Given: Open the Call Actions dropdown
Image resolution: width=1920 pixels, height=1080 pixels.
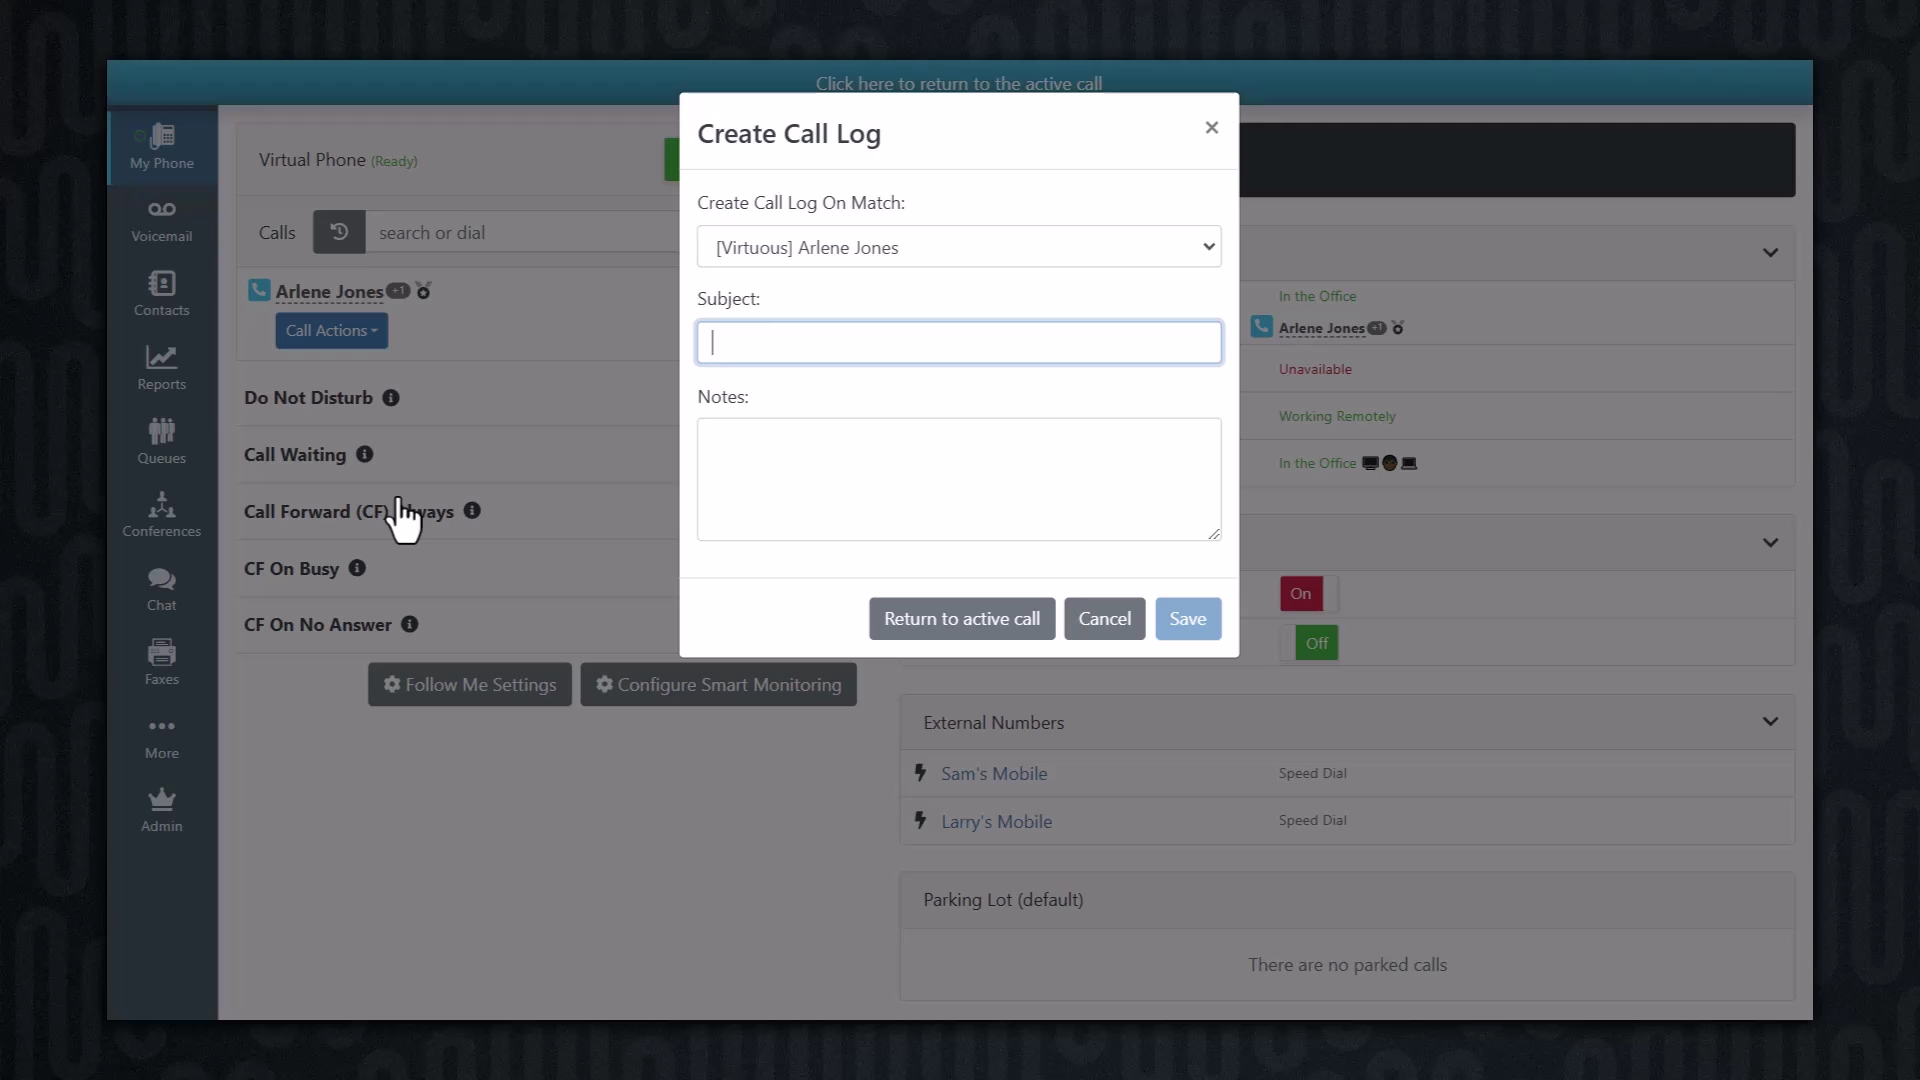Looking at the screenshot, I should pyautogui.click(x=331, y=331).
